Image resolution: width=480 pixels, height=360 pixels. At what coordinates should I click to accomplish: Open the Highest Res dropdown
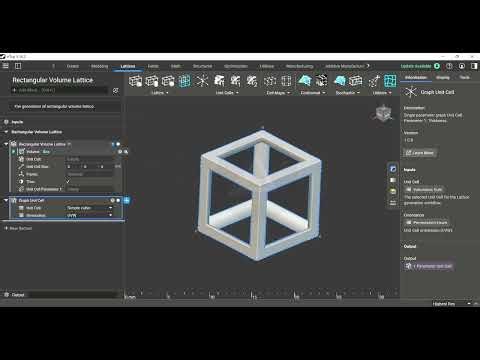[x=451, y=304]
